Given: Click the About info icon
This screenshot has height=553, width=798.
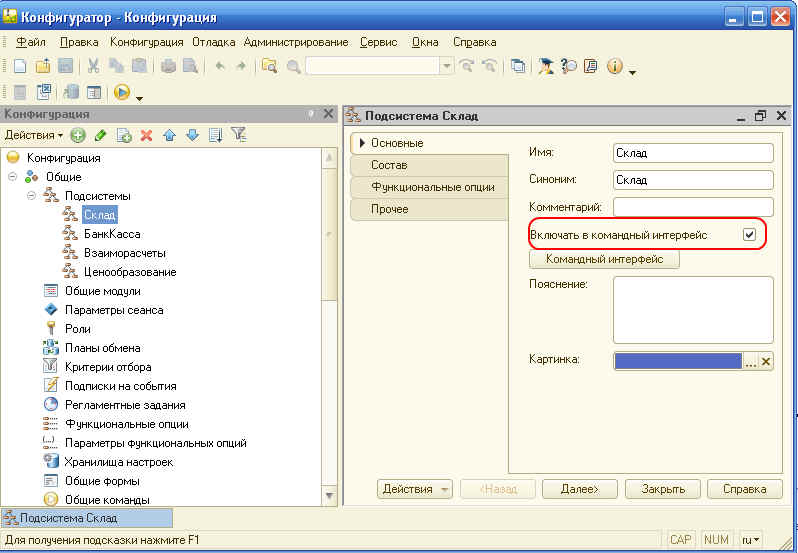Looking at the screenshot, I should (615, 66).
